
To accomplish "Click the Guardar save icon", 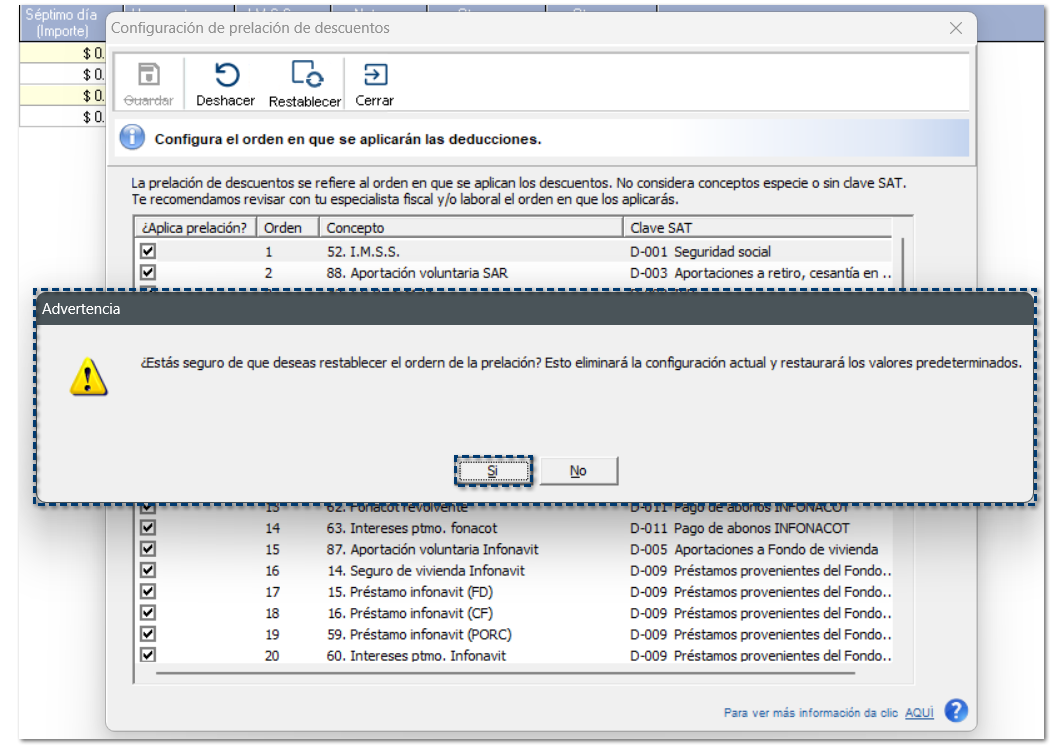I will click(148, 76).
